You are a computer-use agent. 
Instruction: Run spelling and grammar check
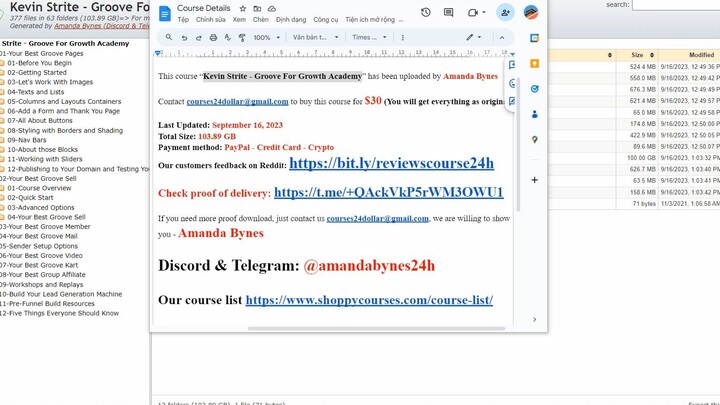[x=227, y=38]
